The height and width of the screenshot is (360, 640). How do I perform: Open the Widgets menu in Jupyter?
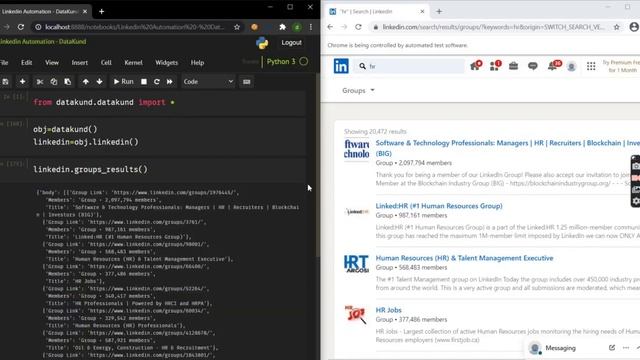167,62
